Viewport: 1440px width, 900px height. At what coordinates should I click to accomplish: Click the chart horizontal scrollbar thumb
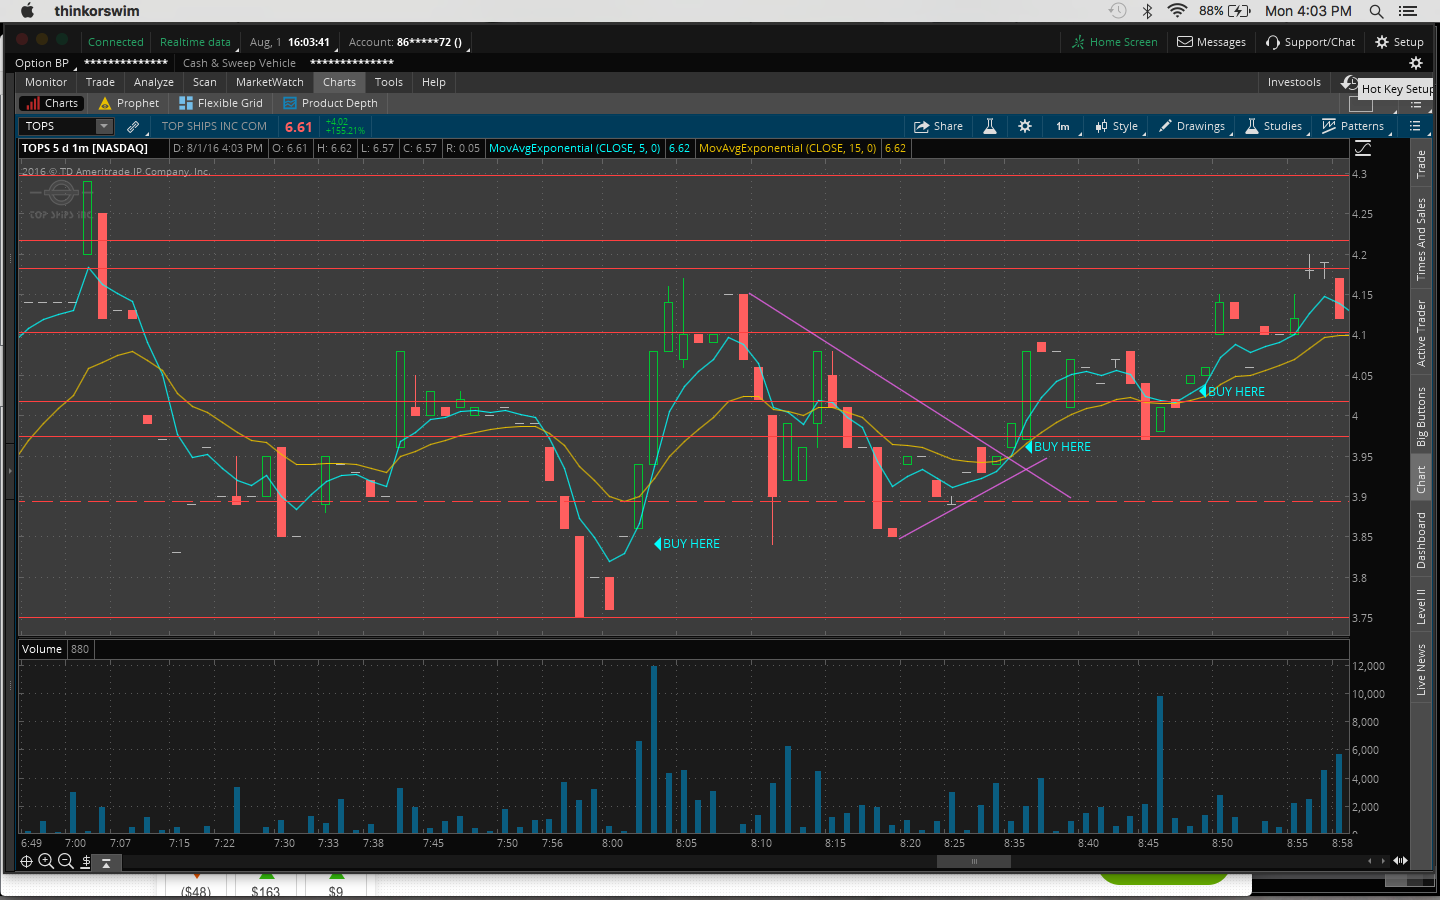coord(974,861)
